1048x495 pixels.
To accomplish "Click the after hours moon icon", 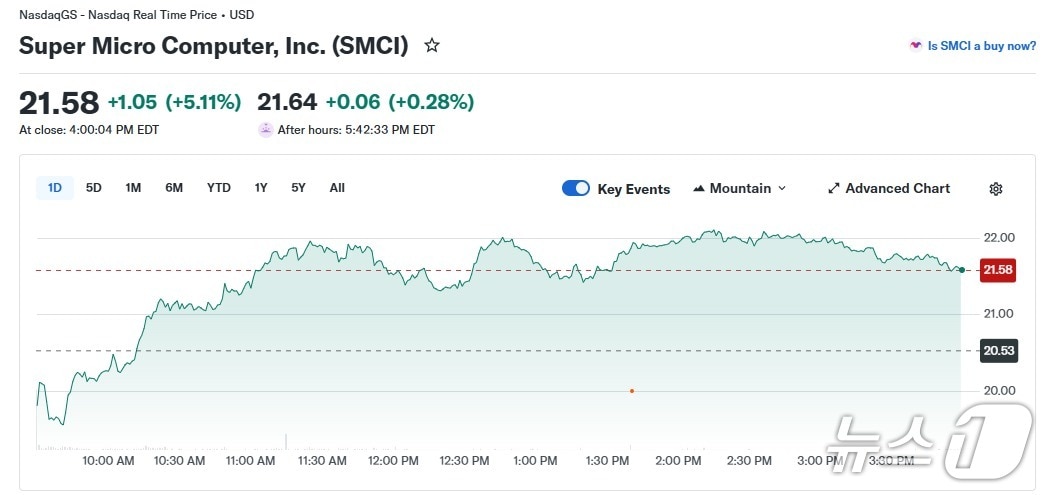I will tap(265, 129).
